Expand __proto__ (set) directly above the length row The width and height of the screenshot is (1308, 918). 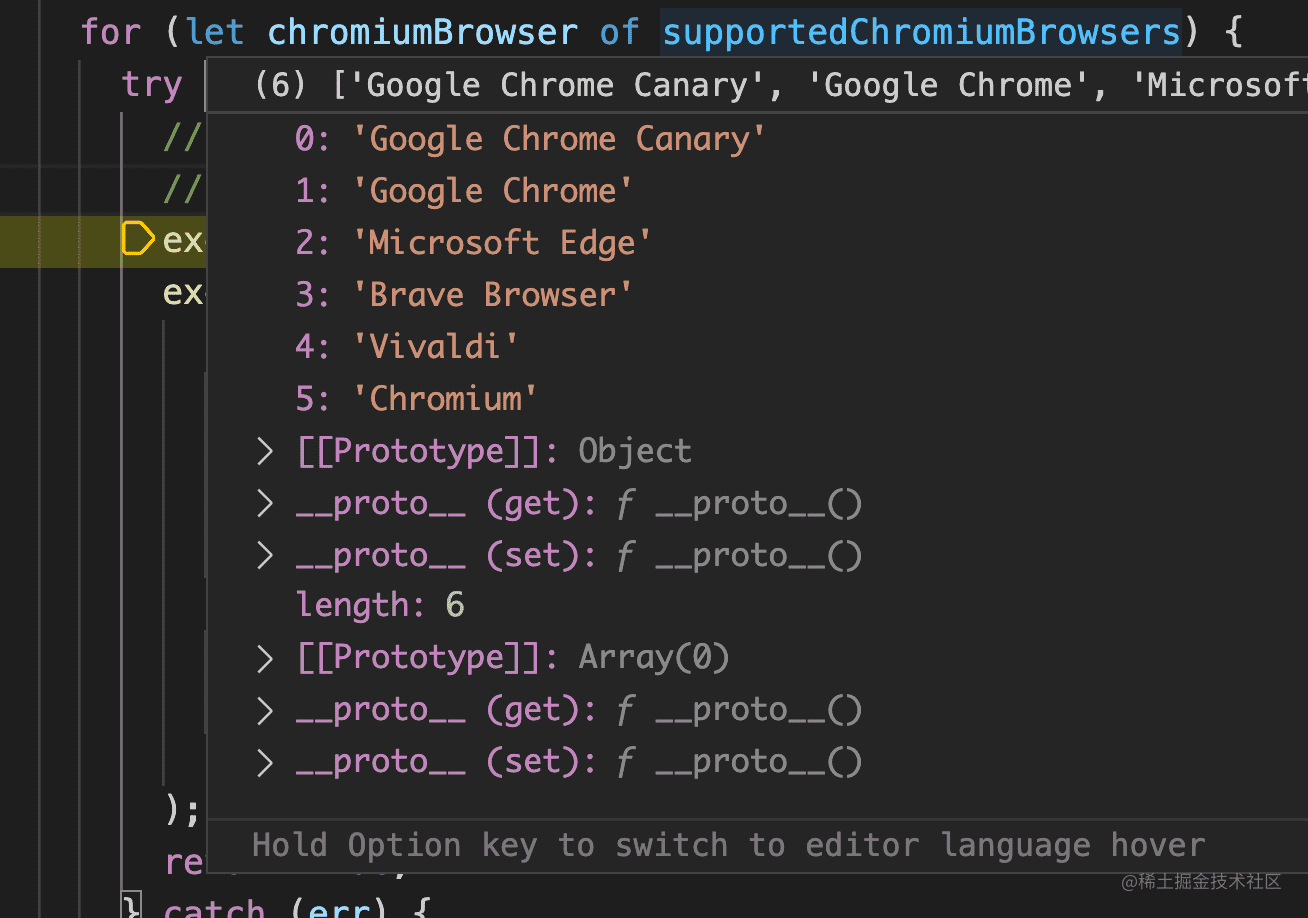click(x=265, y=556)
